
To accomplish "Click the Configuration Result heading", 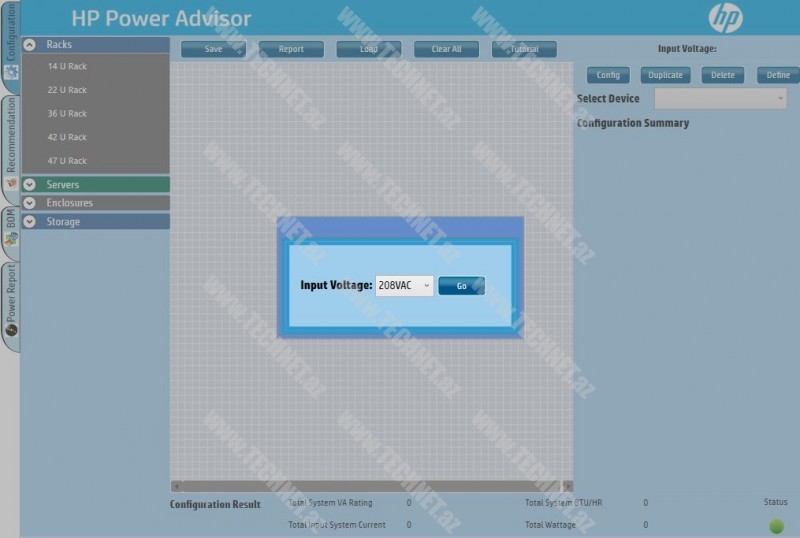I will (x=215, y=504).
